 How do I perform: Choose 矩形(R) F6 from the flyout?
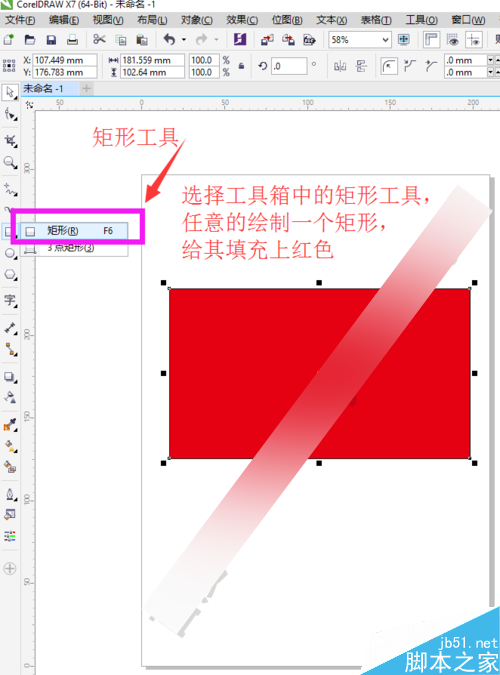click(74, 231)
